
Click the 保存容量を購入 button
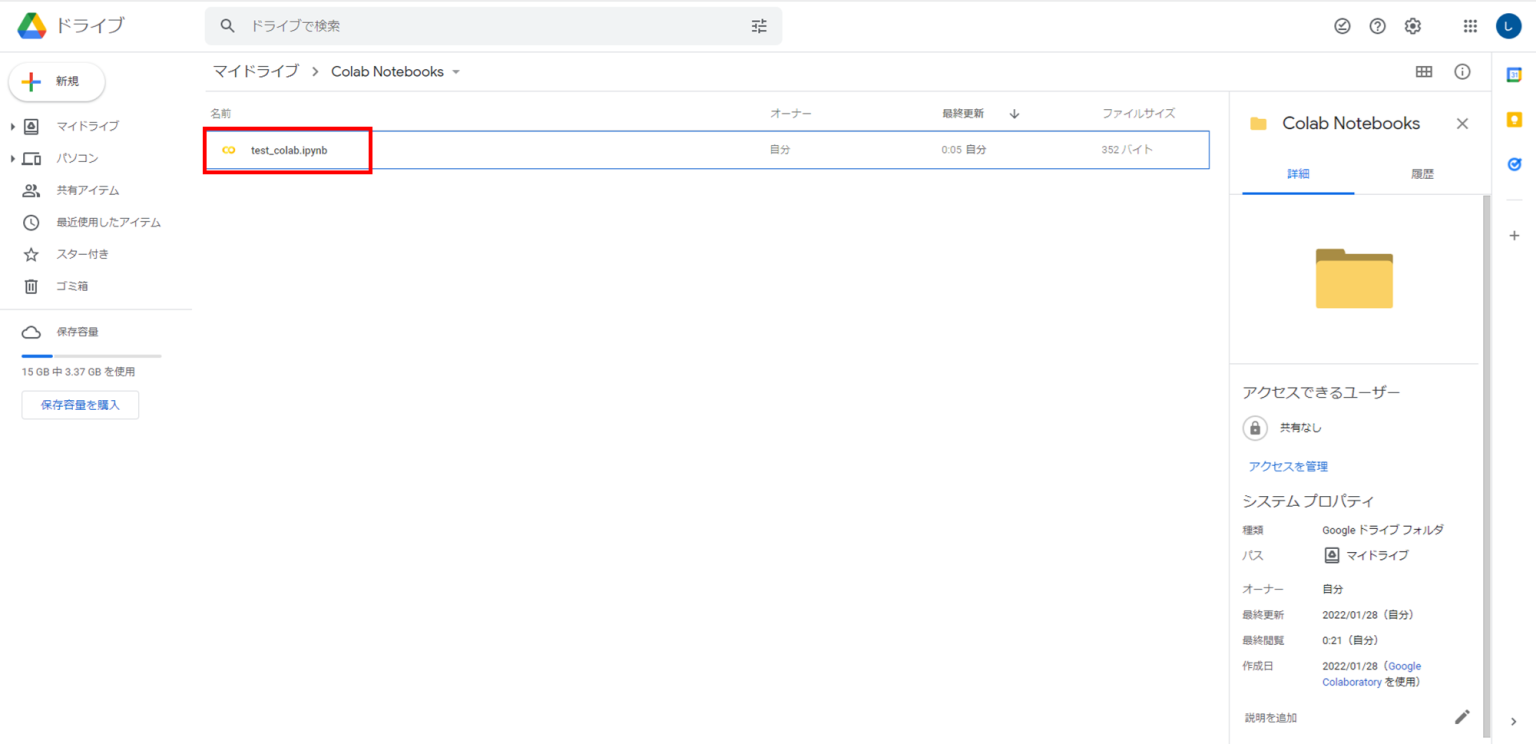coord(80,405)
